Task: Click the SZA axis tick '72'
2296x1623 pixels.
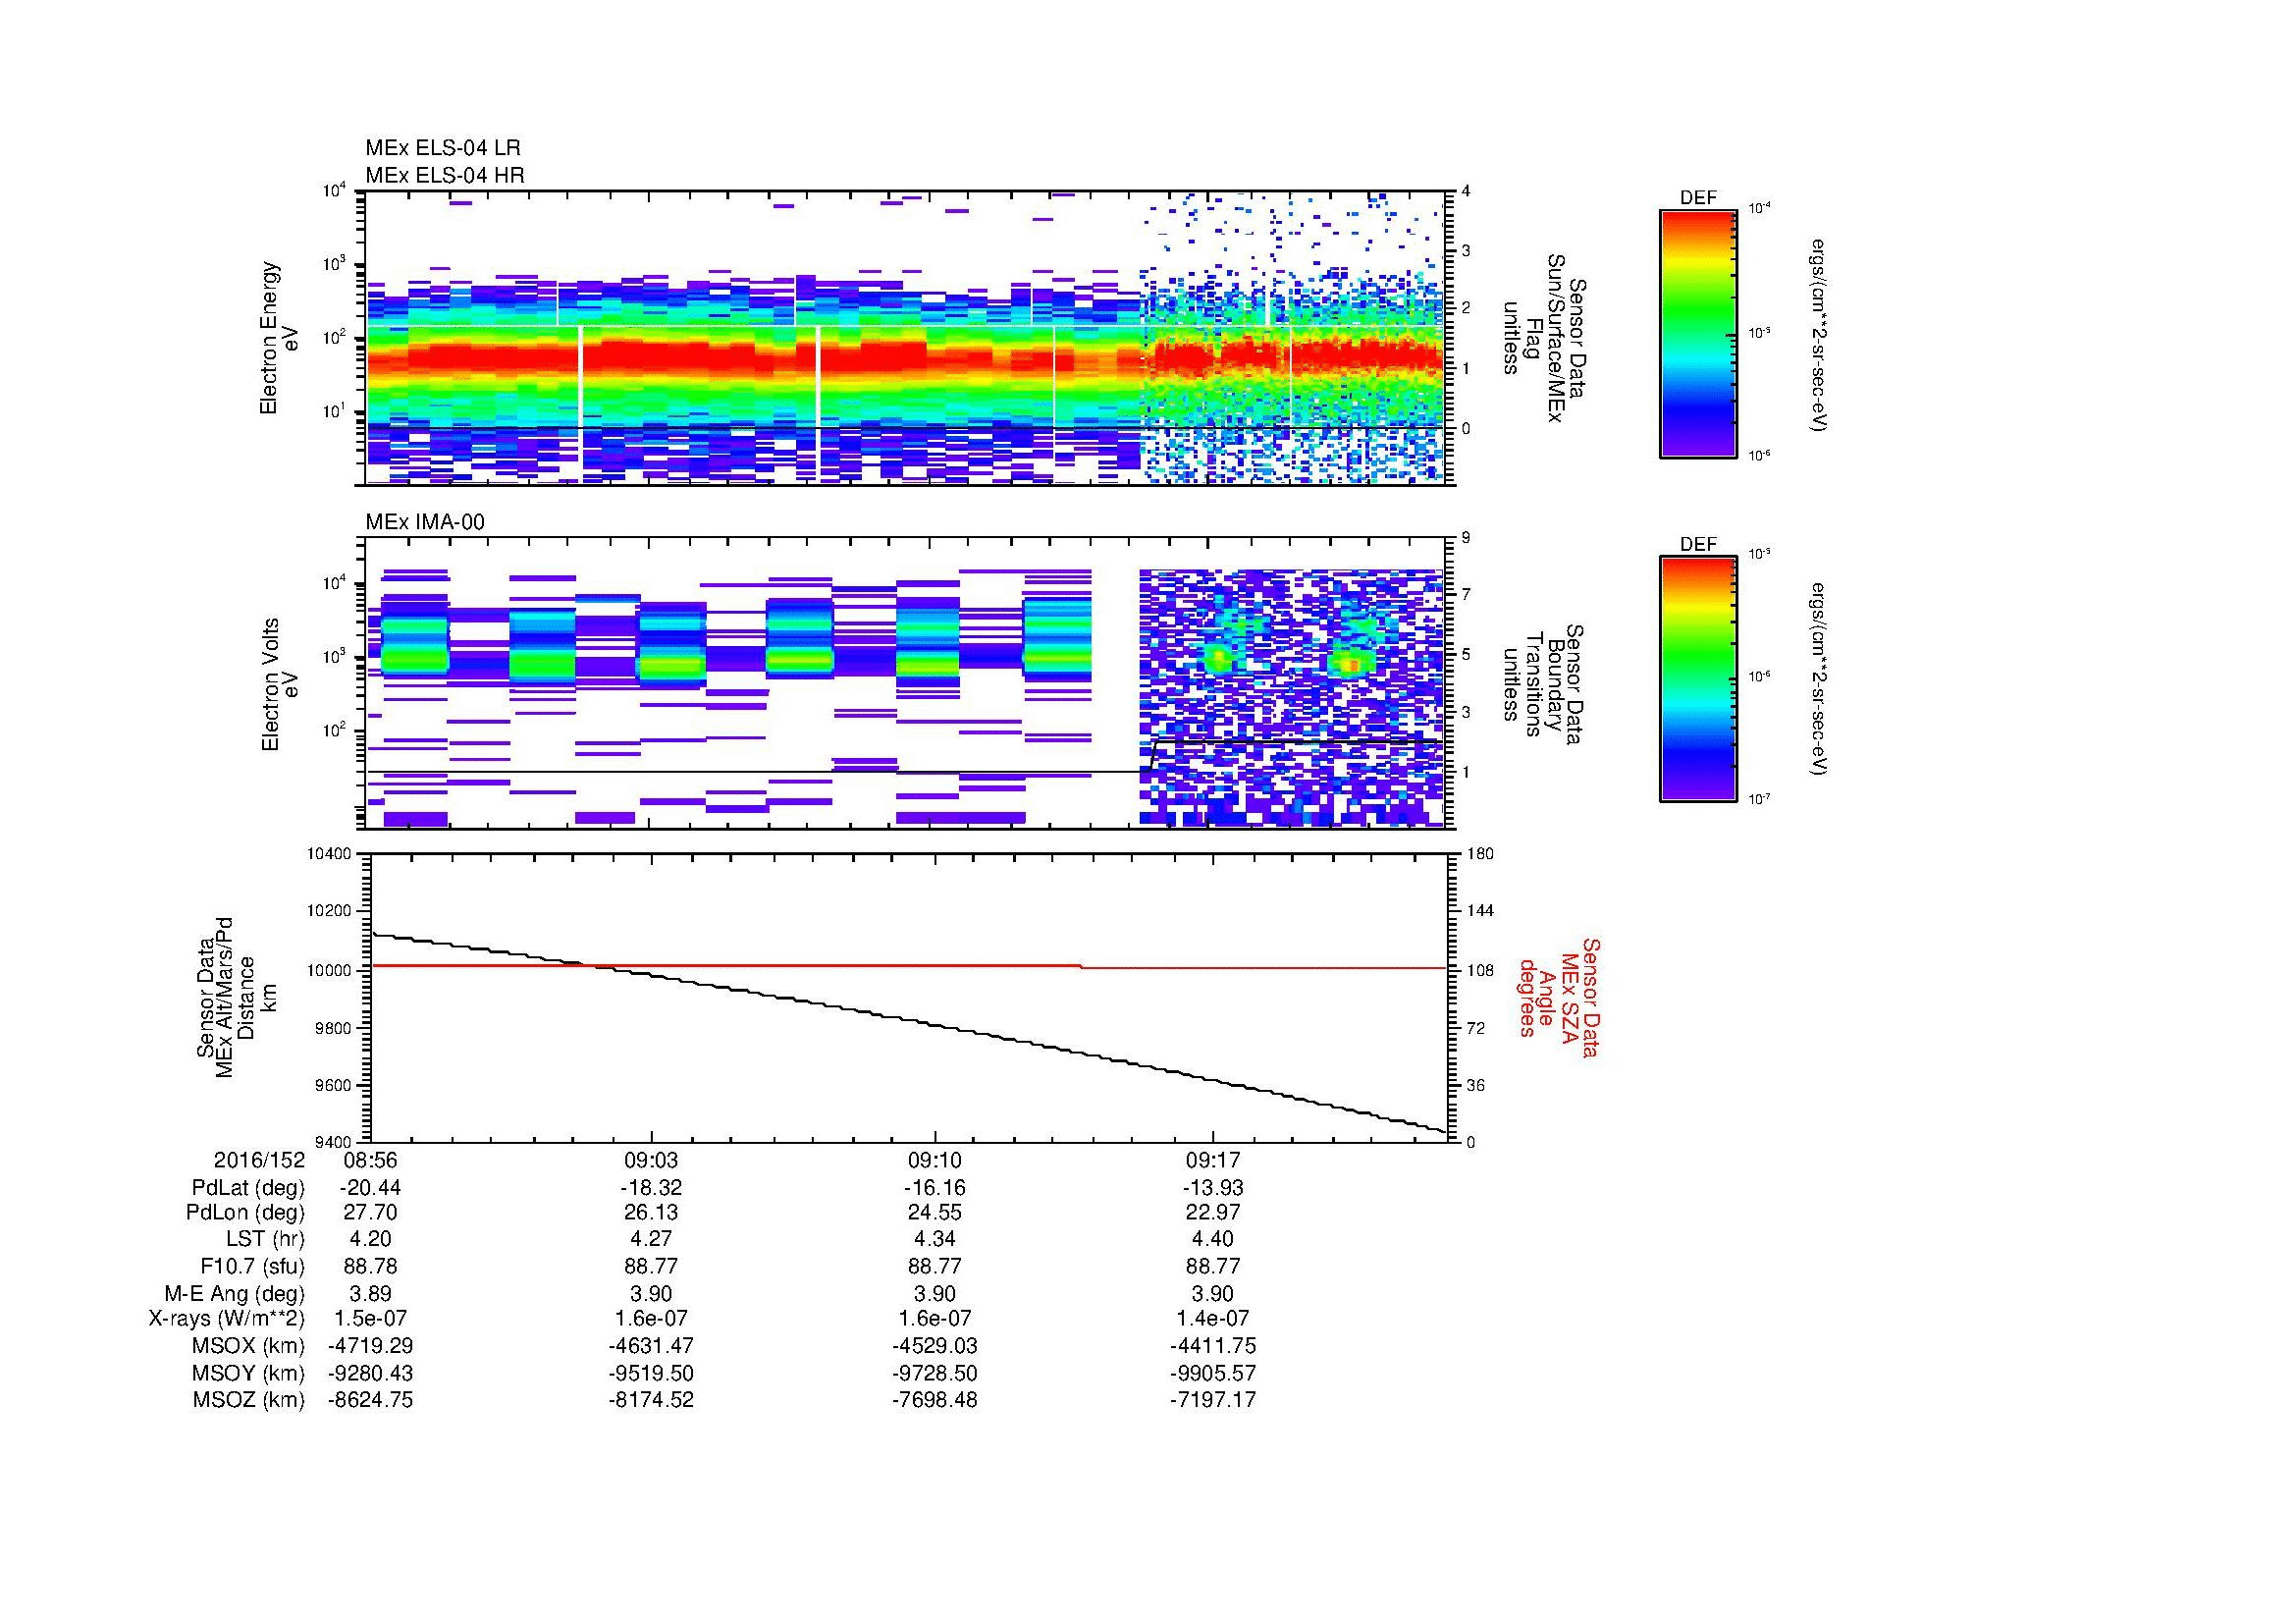Action: (x=1475, y=1028)
